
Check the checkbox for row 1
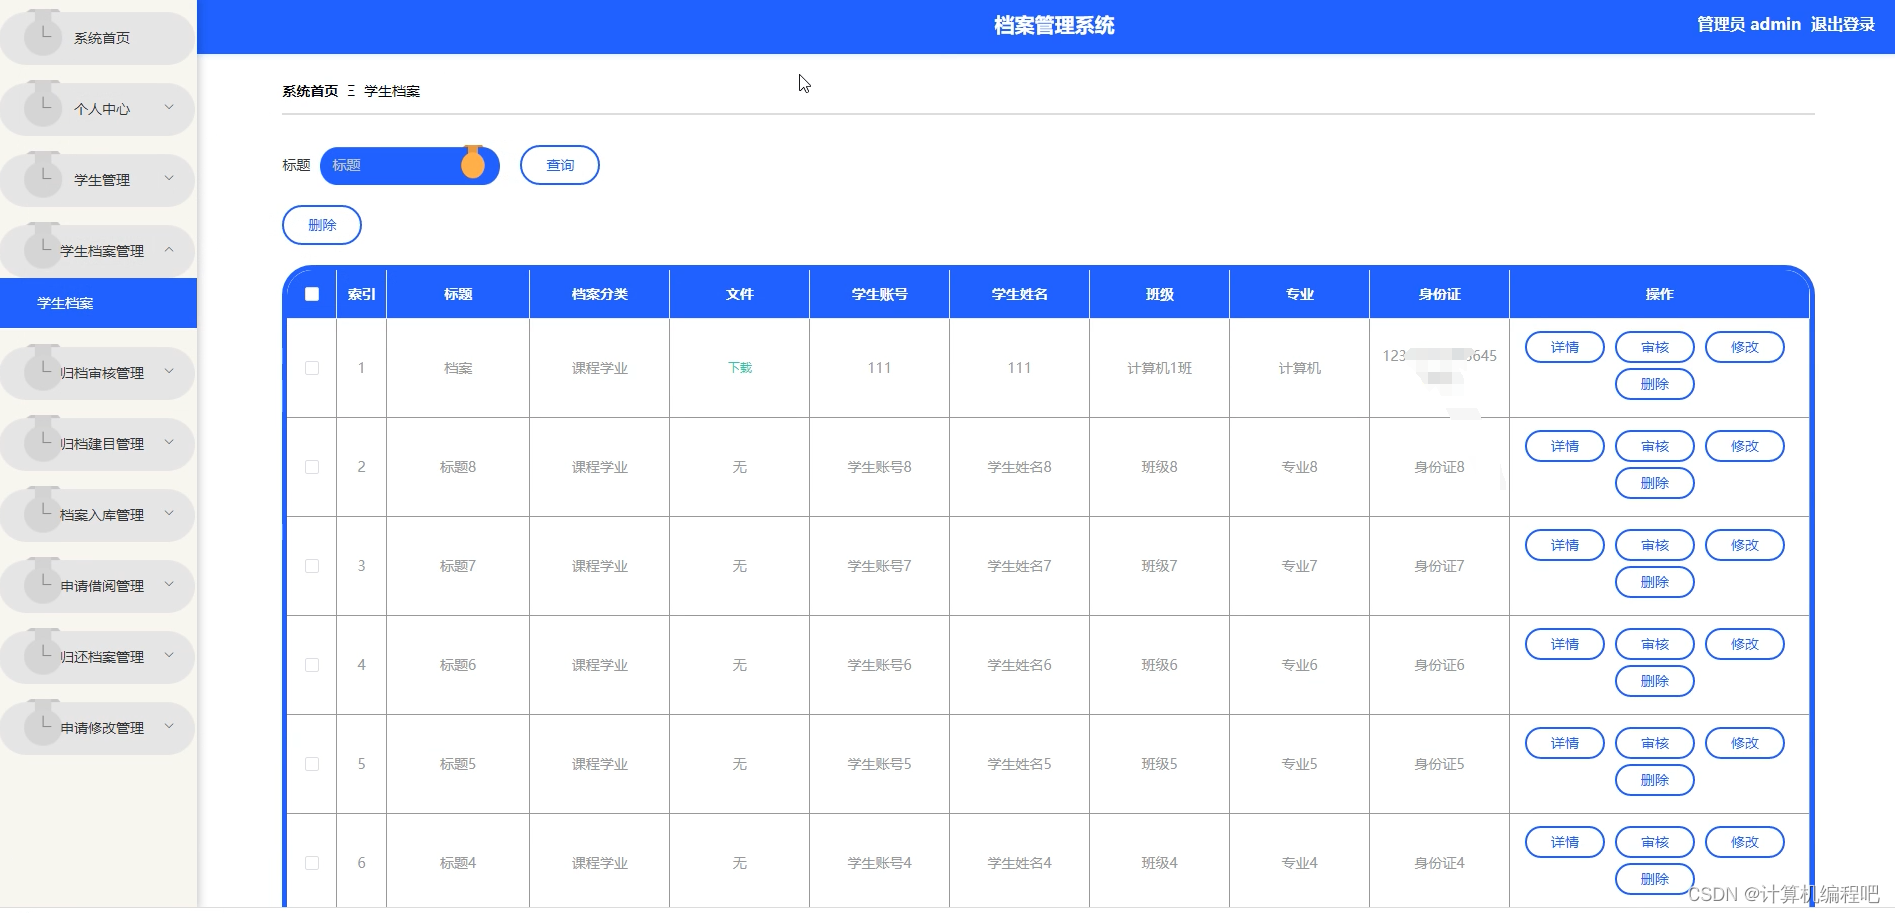tap(311, 368)
